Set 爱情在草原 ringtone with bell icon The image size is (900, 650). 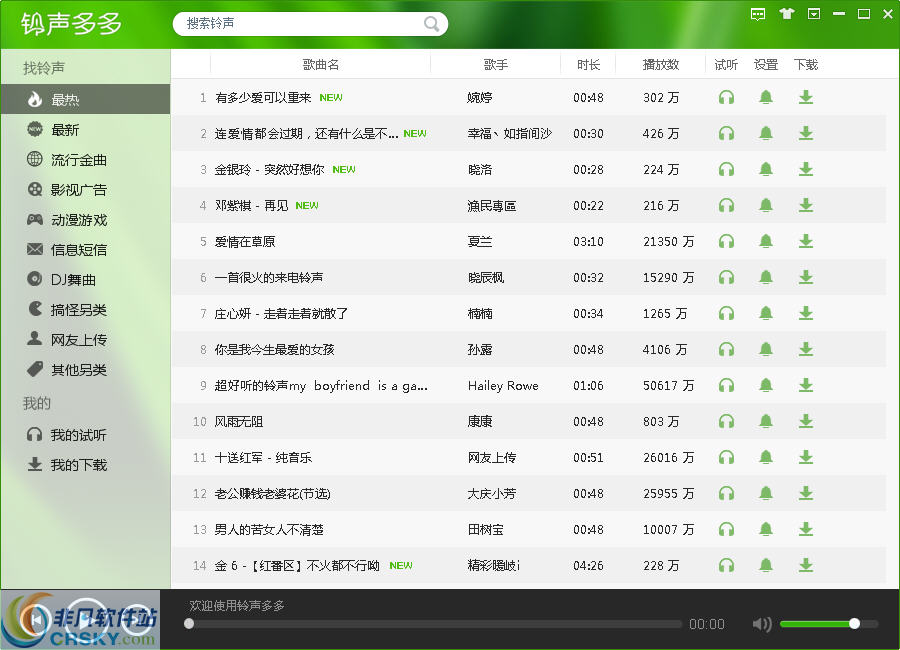click(x=766, y=242)
